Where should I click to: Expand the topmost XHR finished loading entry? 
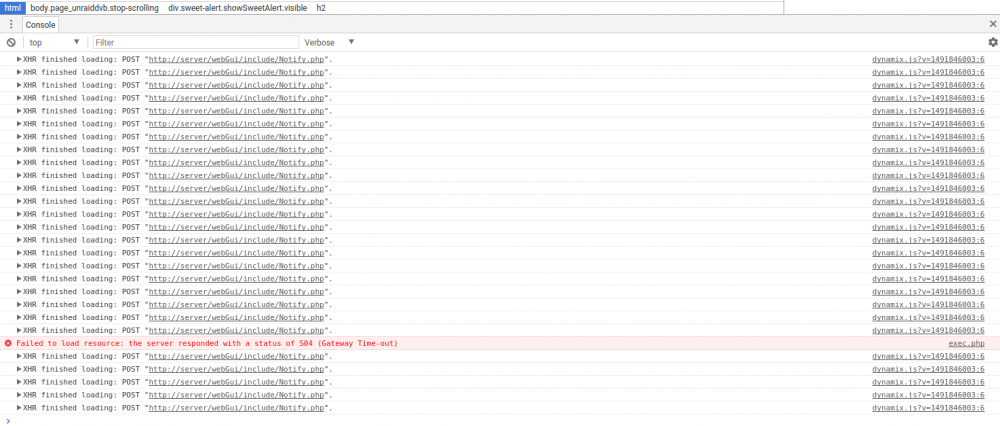coord(19,59)
